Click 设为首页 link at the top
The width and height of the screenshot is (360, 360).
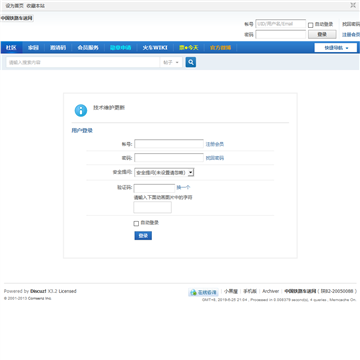pyautogui.click(x=15, y=6)
